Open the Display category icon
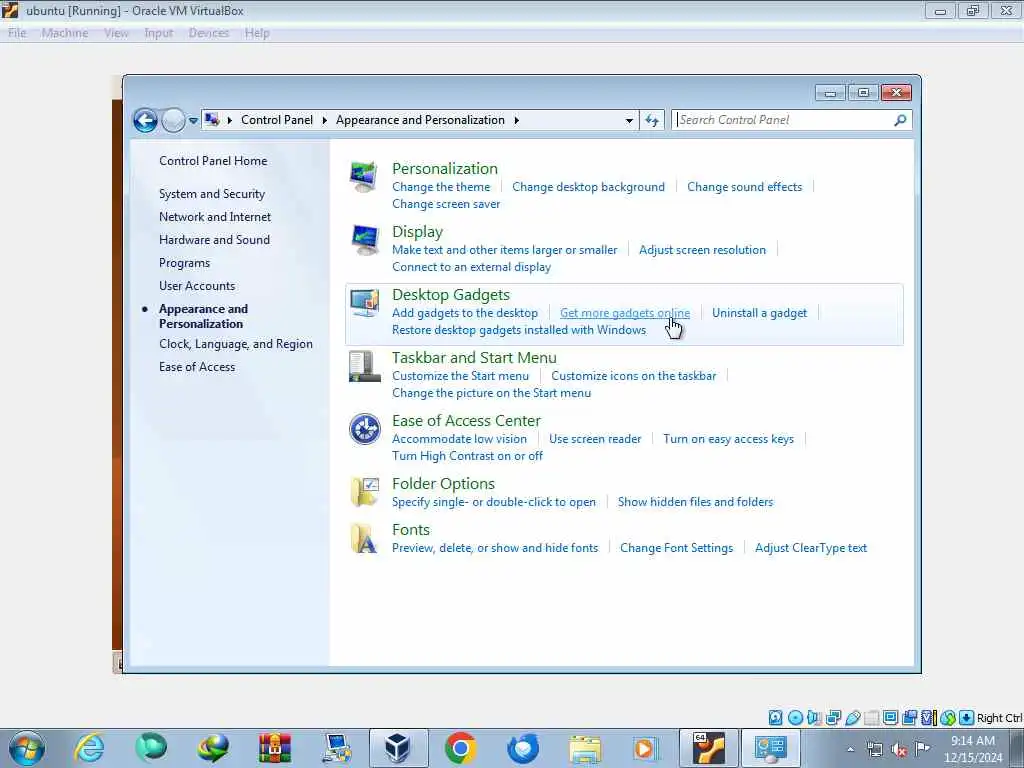The image size is (1024, 768). [x=364, y=240]
